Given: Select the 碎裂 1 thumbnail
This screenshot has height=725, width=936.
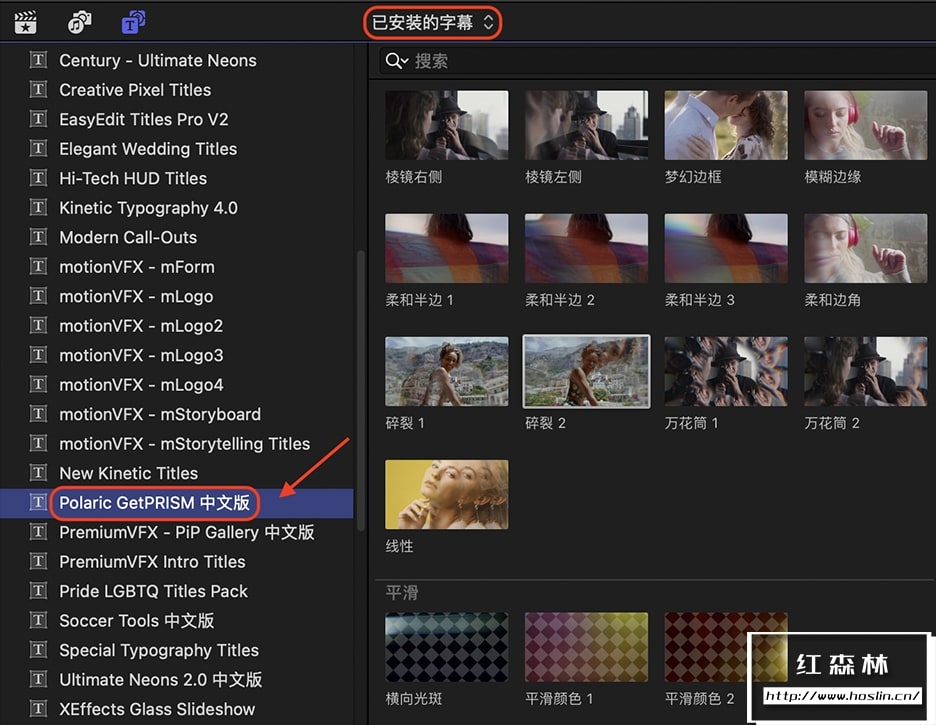Looking at the screenshot, I should pos(447,371).
